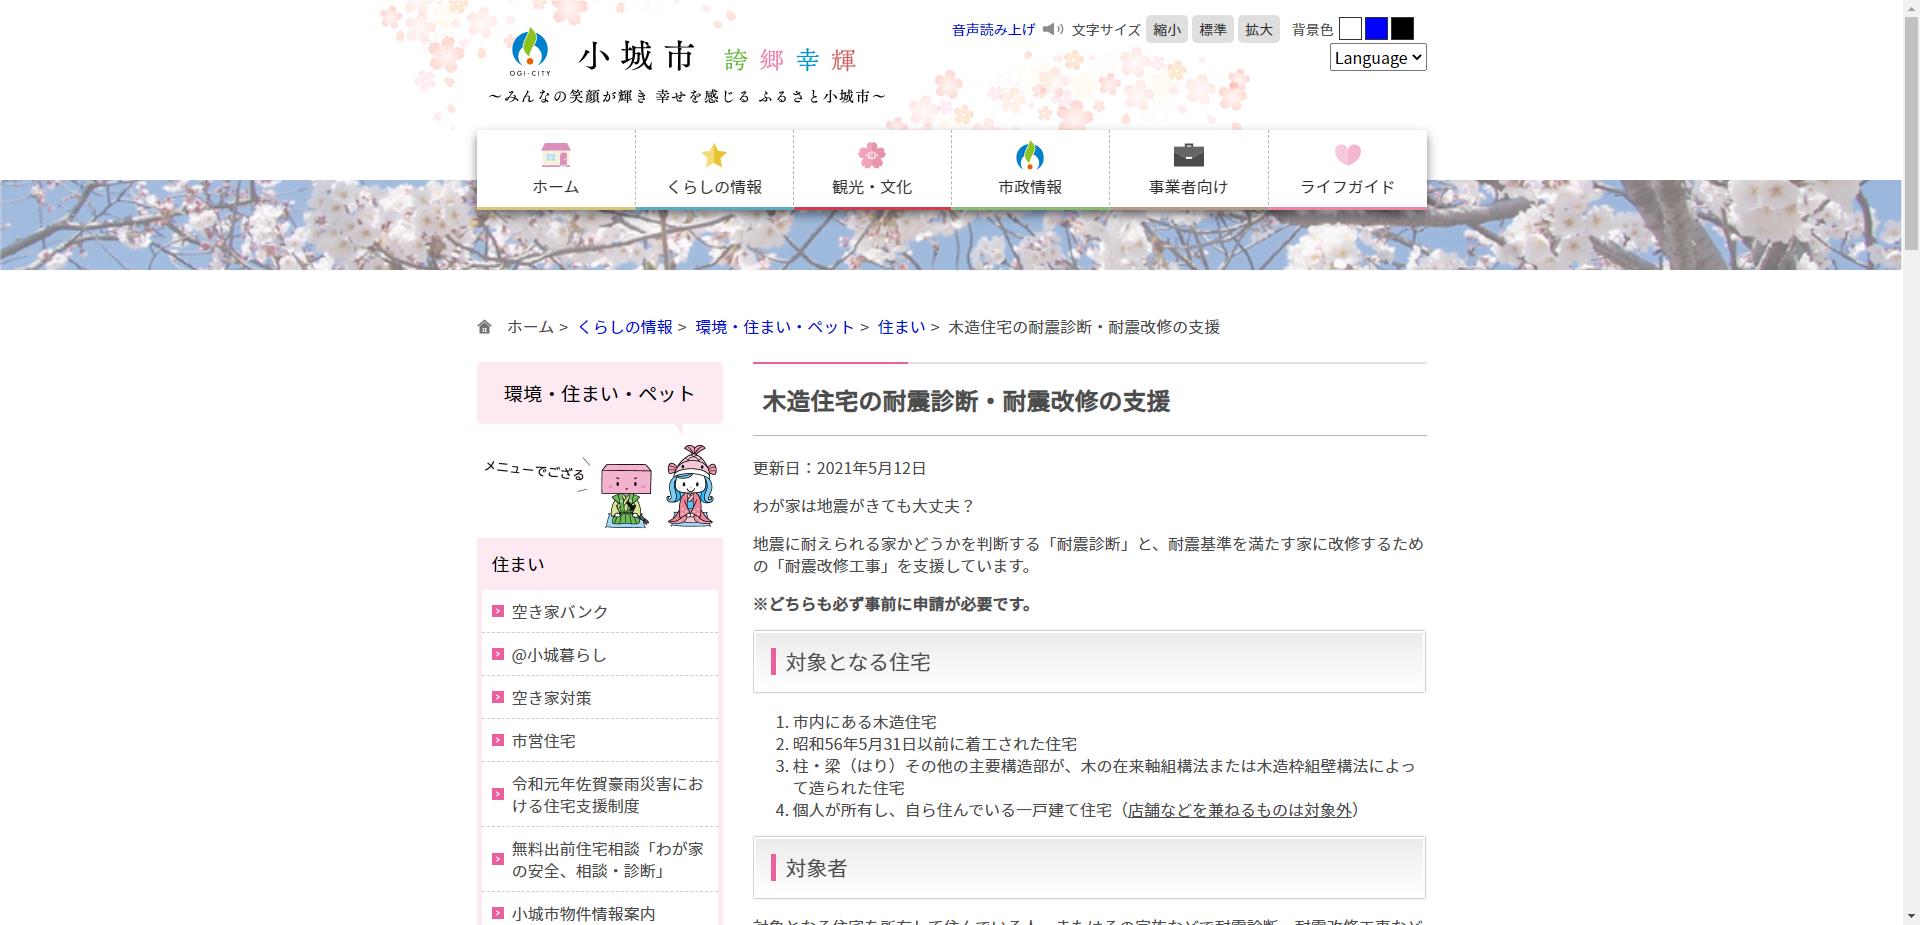
Task: Open 観光・文化 via the flower icon
Action: pyautogui.click(x=872, y=155)
